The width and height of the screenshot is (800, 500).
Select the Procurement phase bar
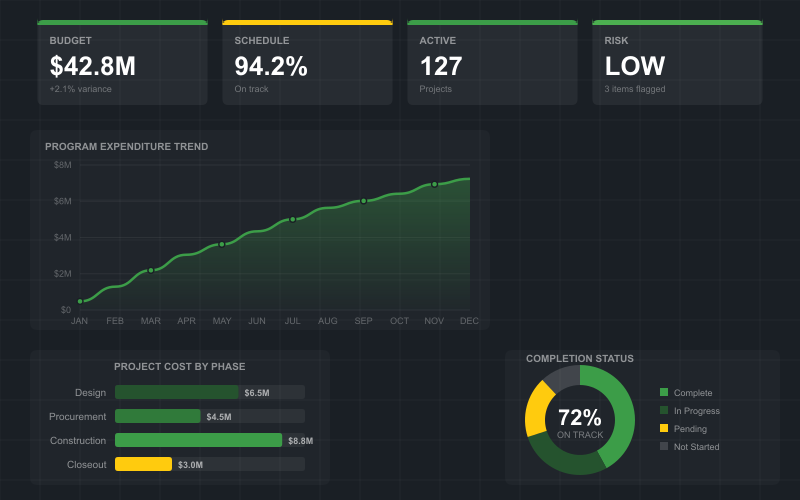[158, 416]
